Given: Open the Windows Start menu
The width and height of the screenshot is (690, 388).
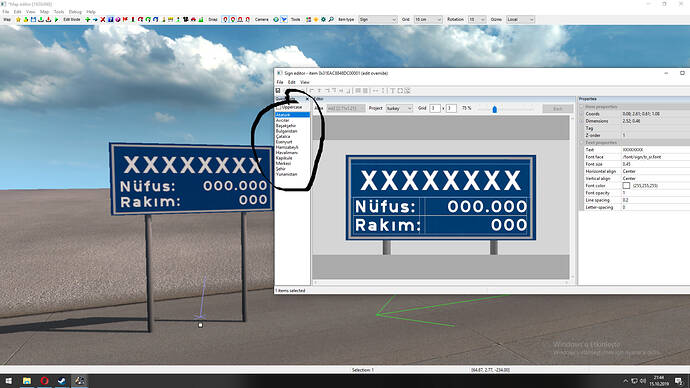Looking at the screenshot, I should 8,381.
